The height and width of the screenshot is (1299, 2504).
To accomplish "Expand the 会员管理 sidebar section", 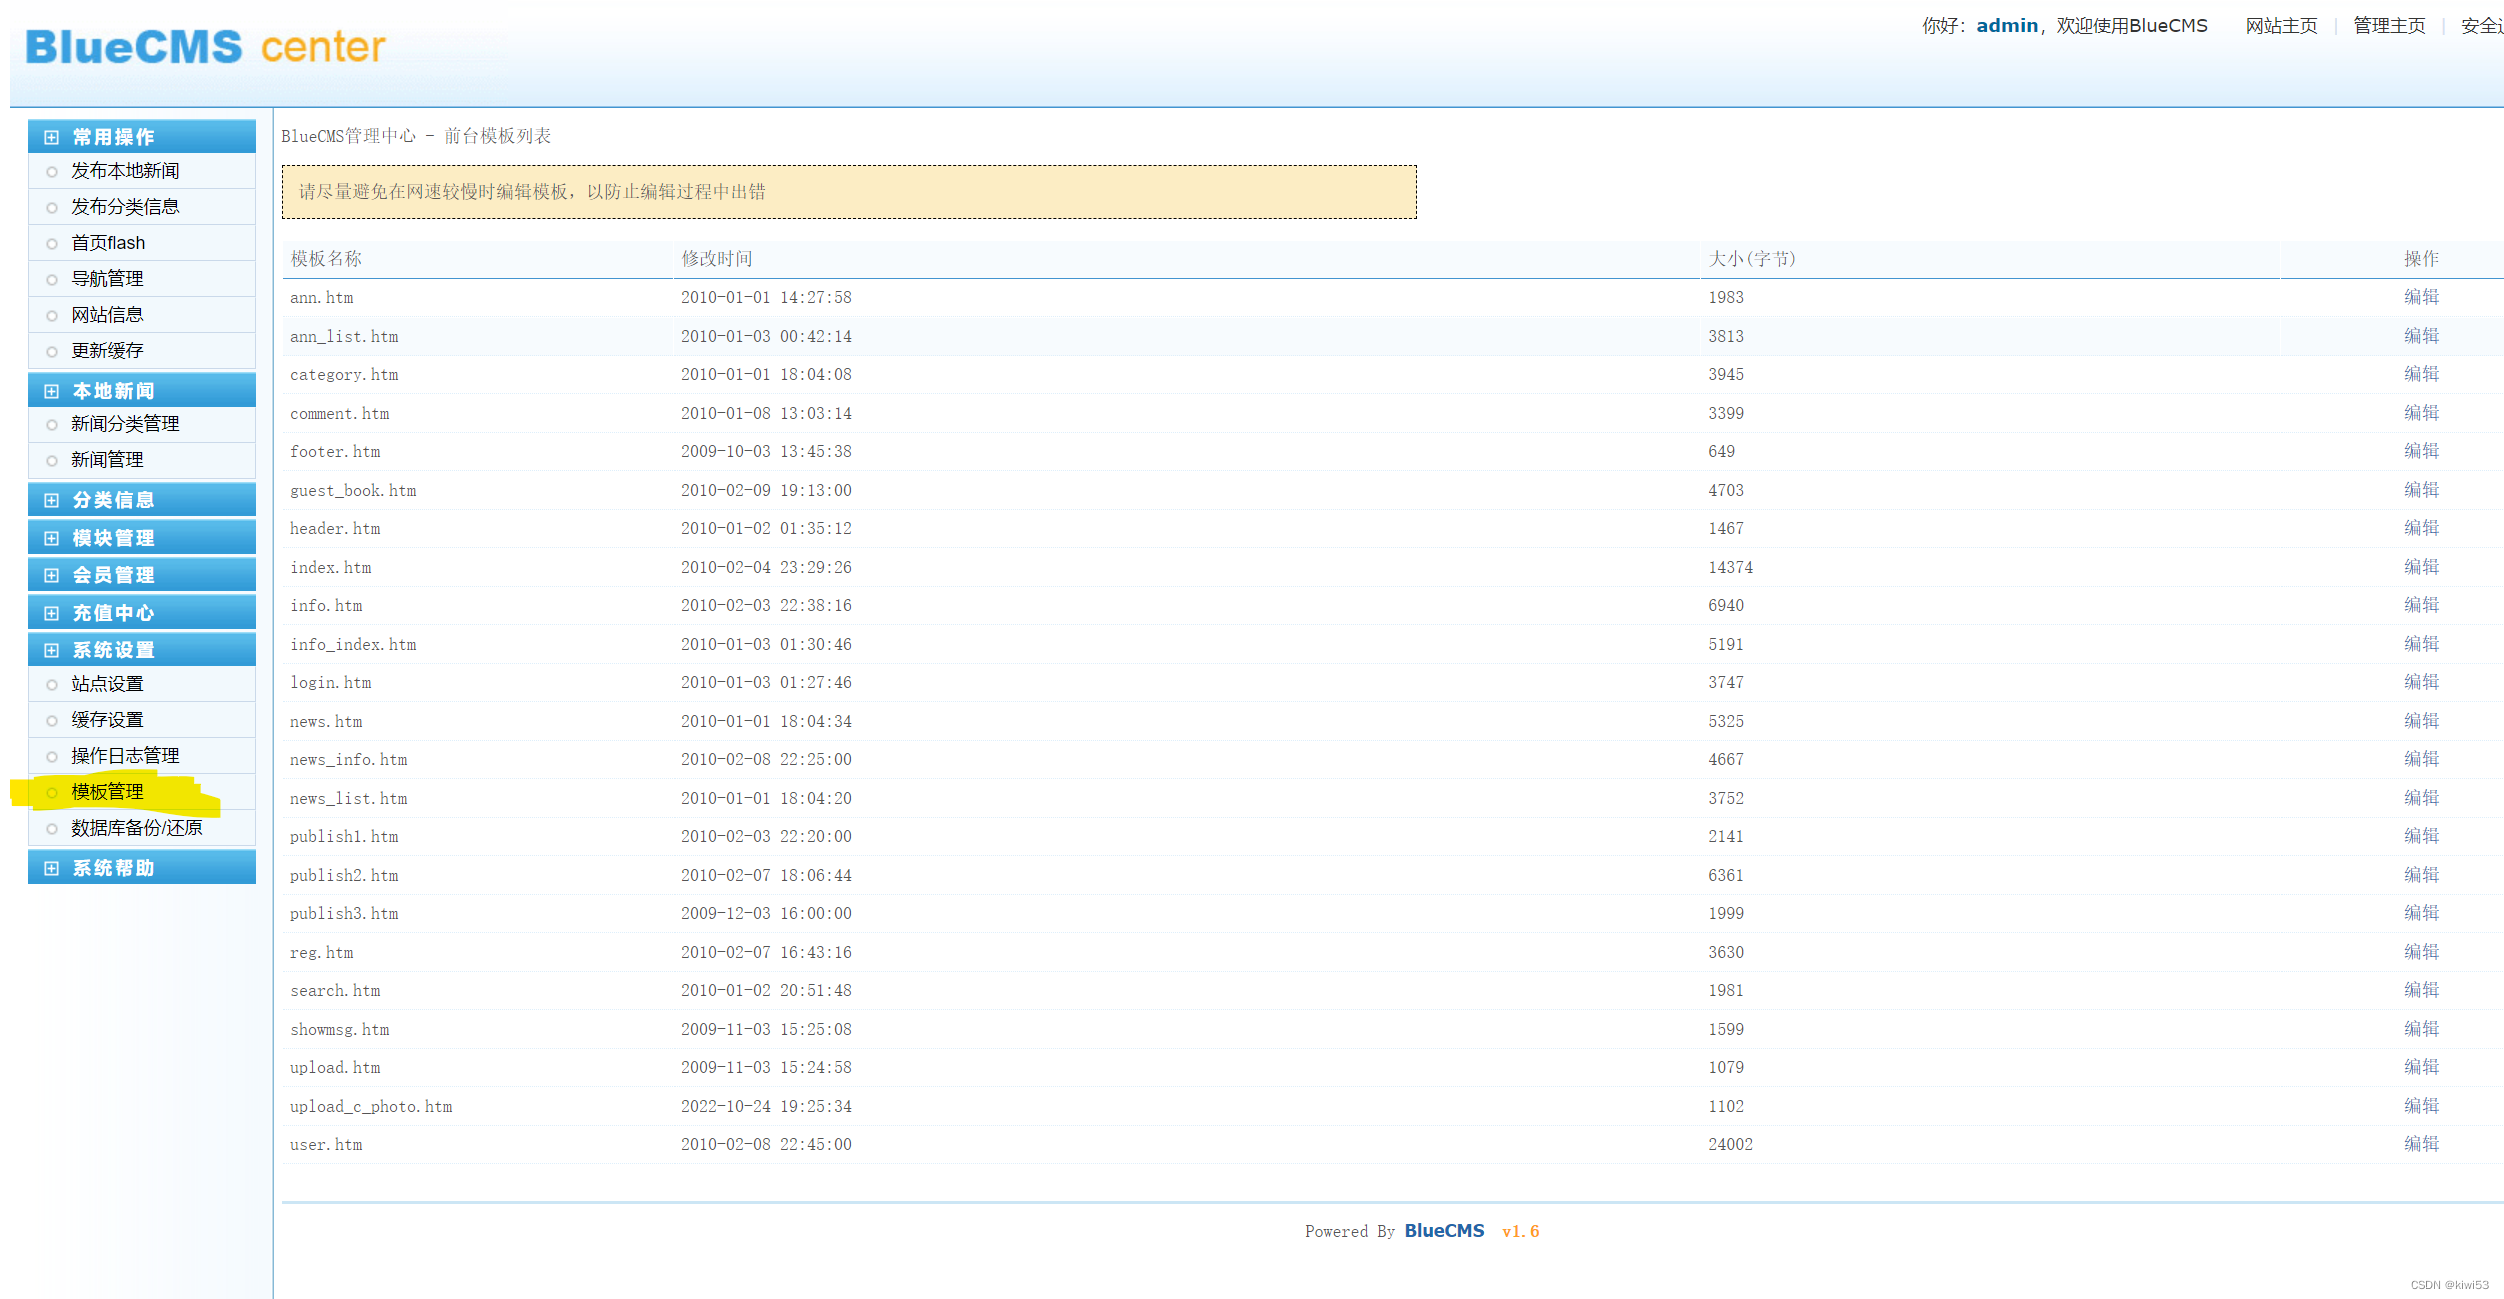I will point(52,574).
